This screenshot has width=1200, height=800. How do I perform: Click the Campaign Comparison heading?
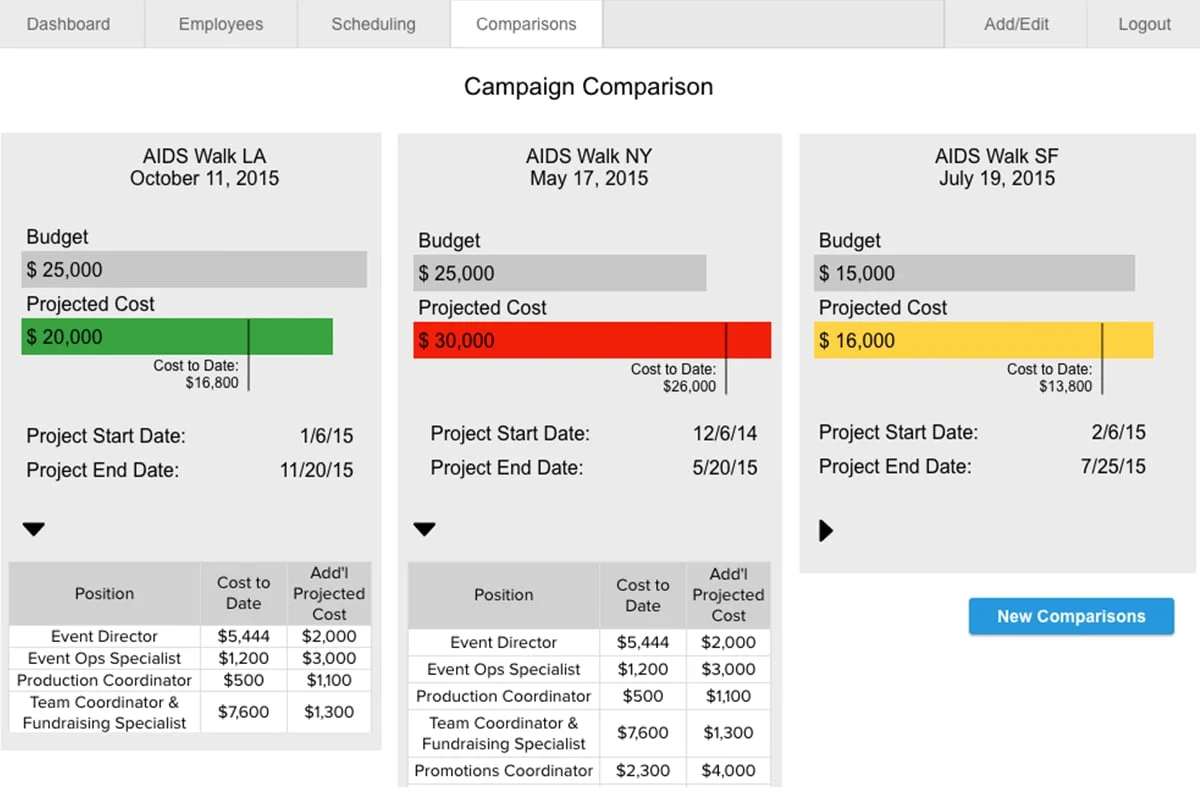[x=588, y=87]
